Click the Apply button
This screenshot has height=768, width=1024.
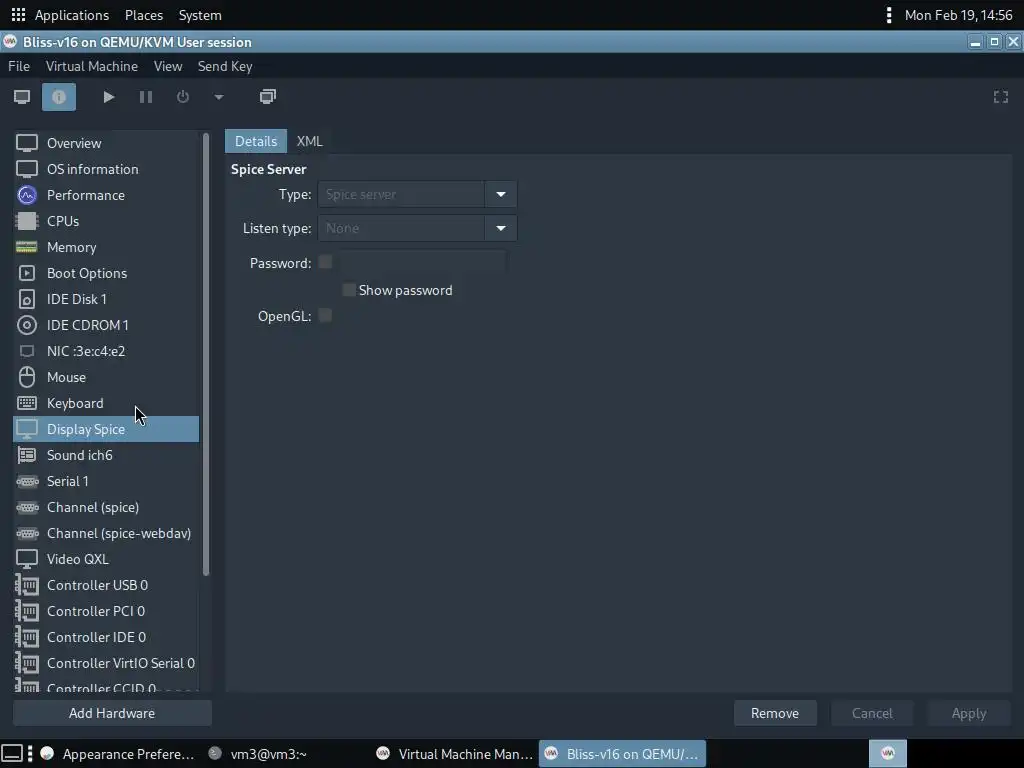pos(969,713)
